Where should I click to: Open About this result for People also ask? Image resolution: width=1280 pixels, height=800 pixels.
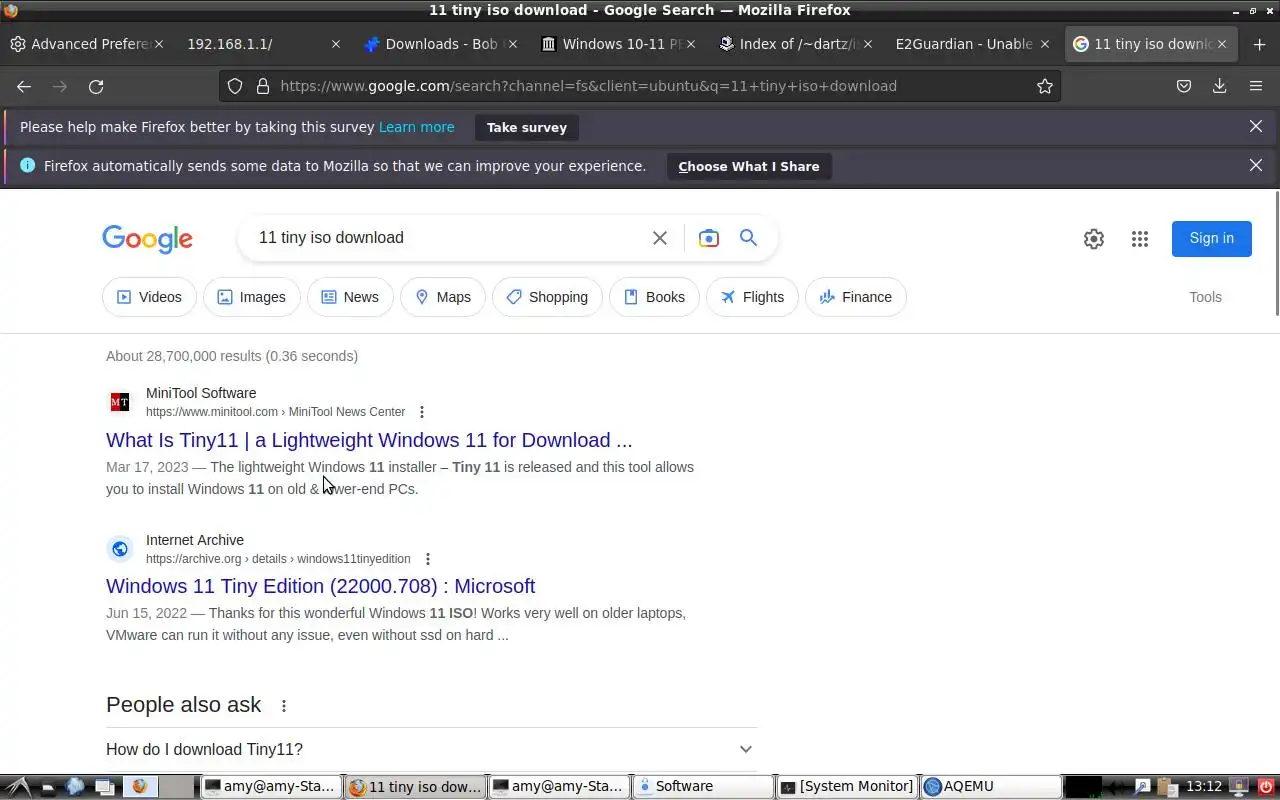point(284,706)
